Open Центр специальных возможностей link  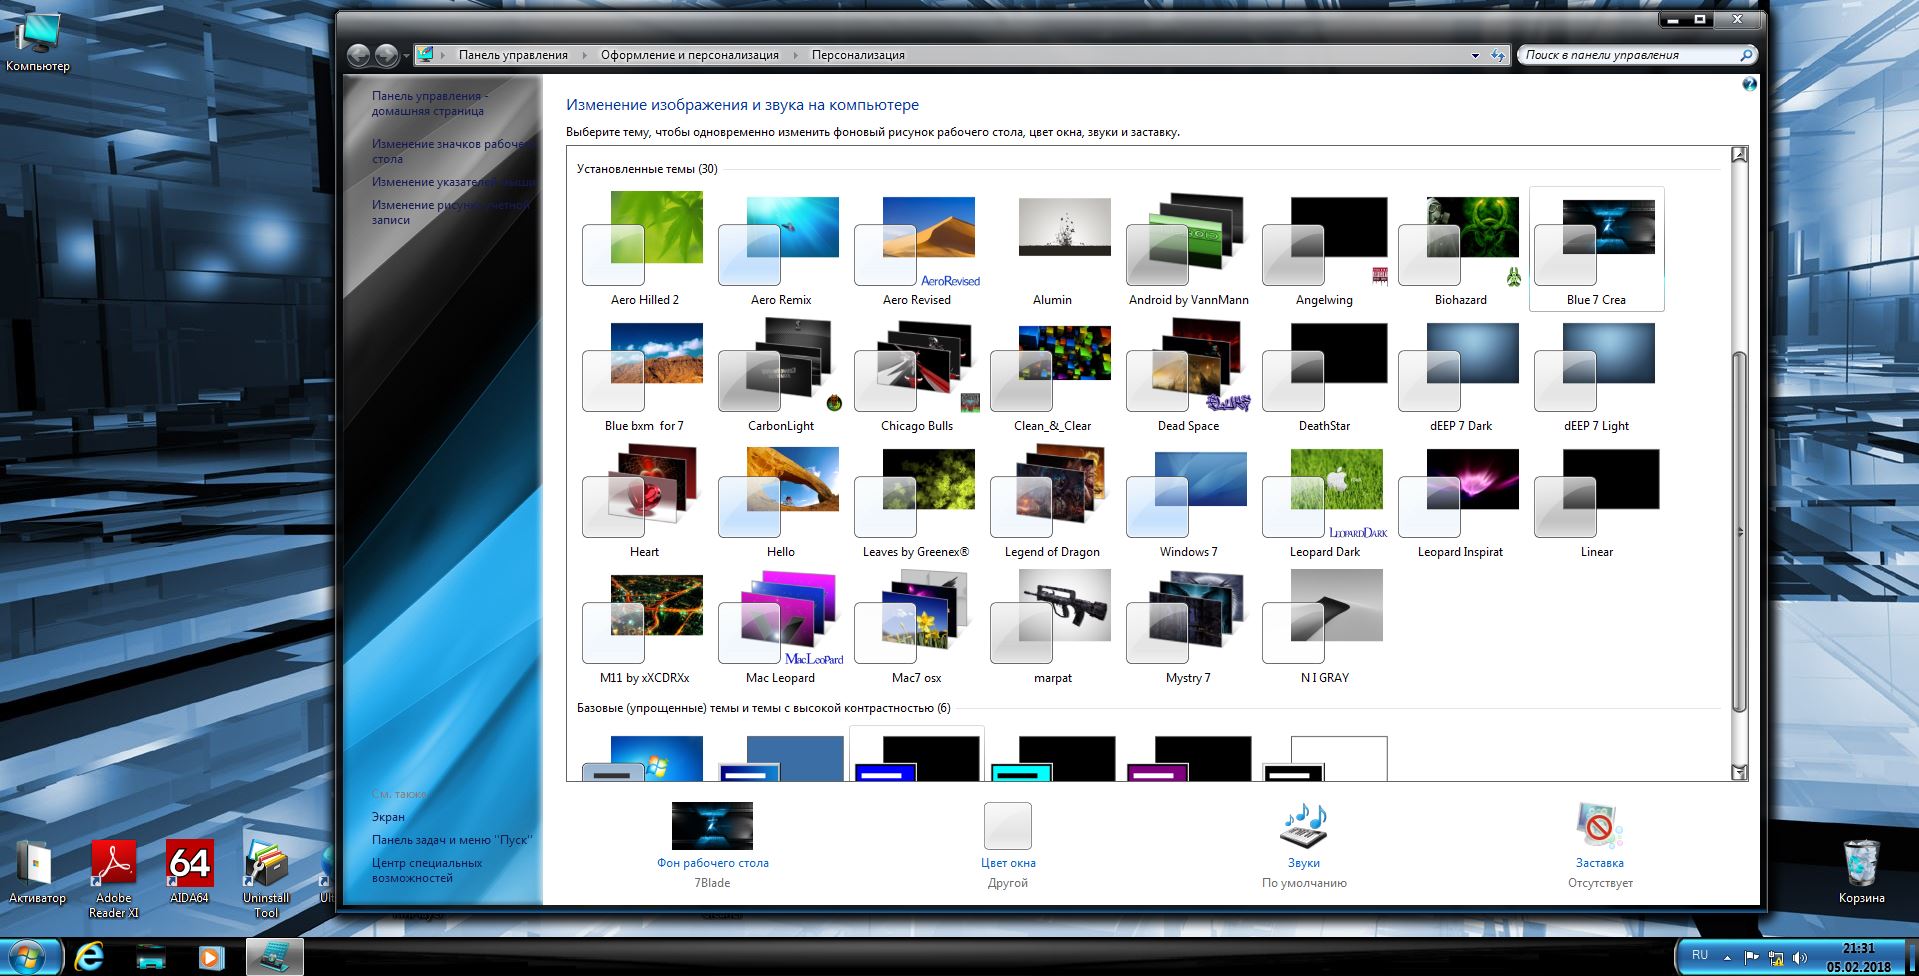click(x=427, y=870)
